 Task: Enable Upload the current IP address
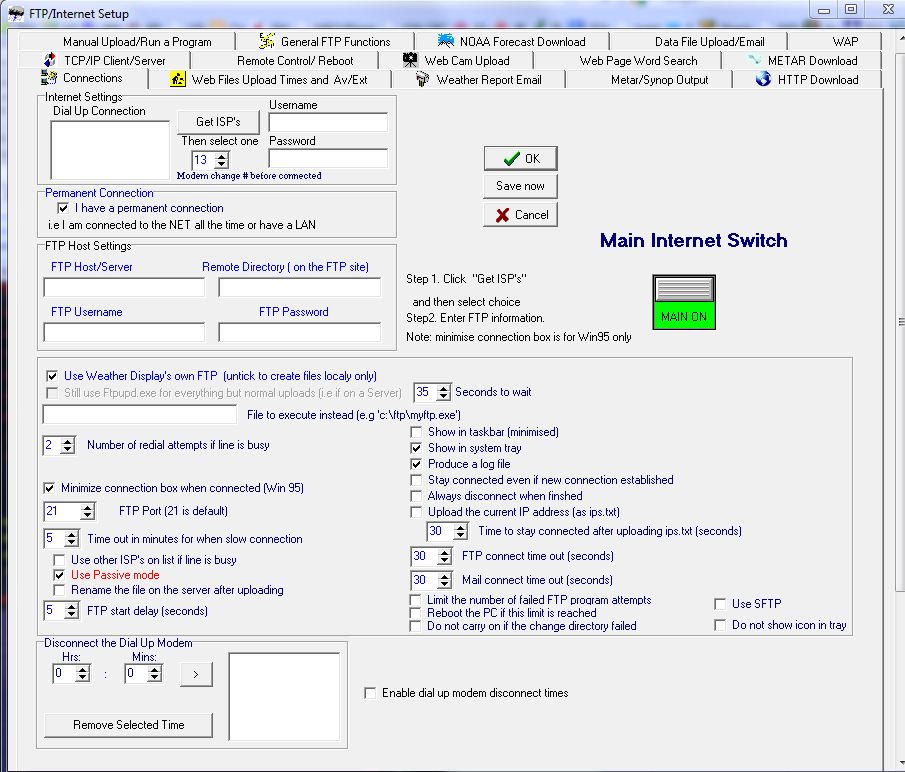tap(416, 512)
